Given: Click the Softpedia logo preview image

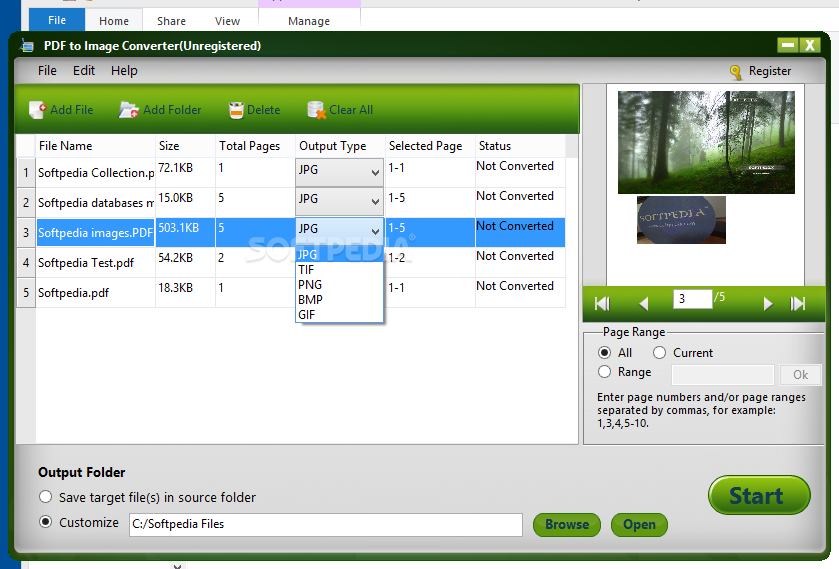Looking at the screenshot, I should tap(681, 220).
